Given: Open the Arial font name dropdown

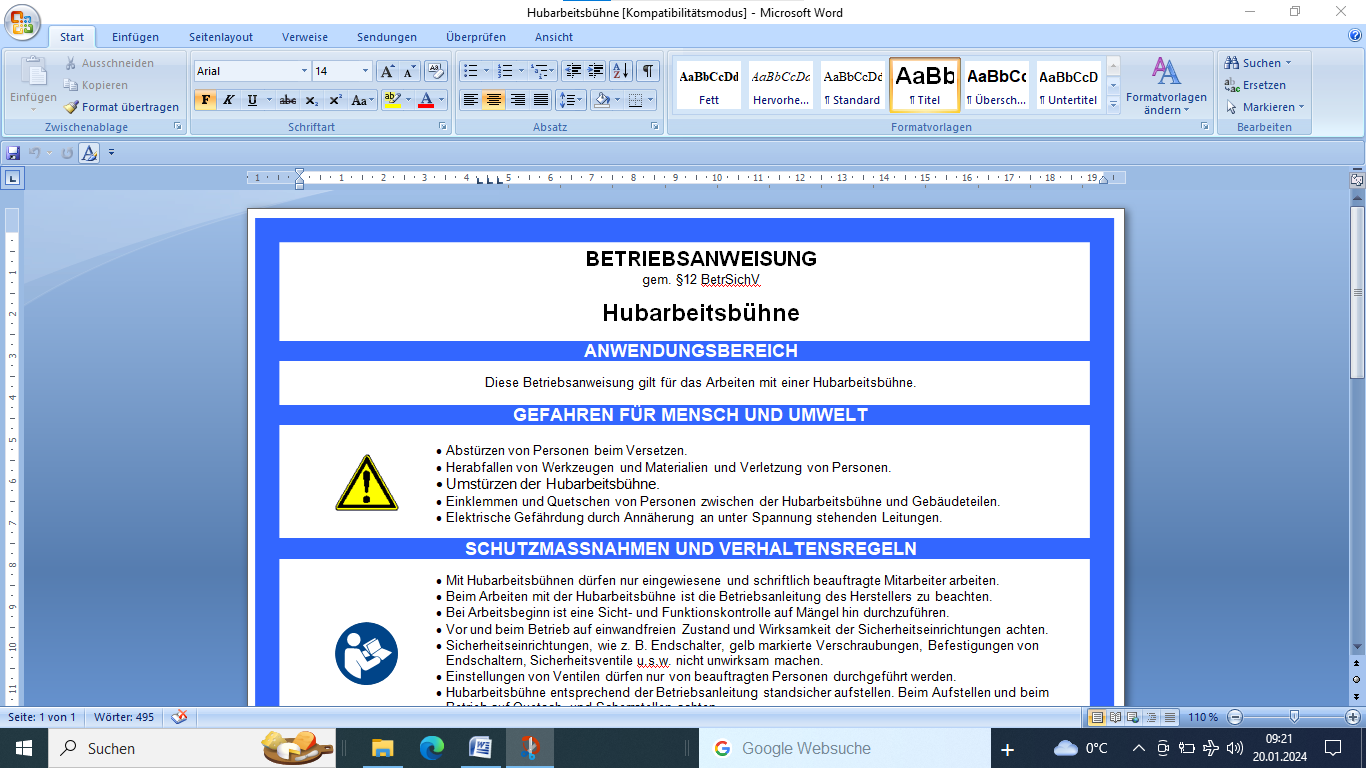Looking at the screenshot, I should coord(304,71).
